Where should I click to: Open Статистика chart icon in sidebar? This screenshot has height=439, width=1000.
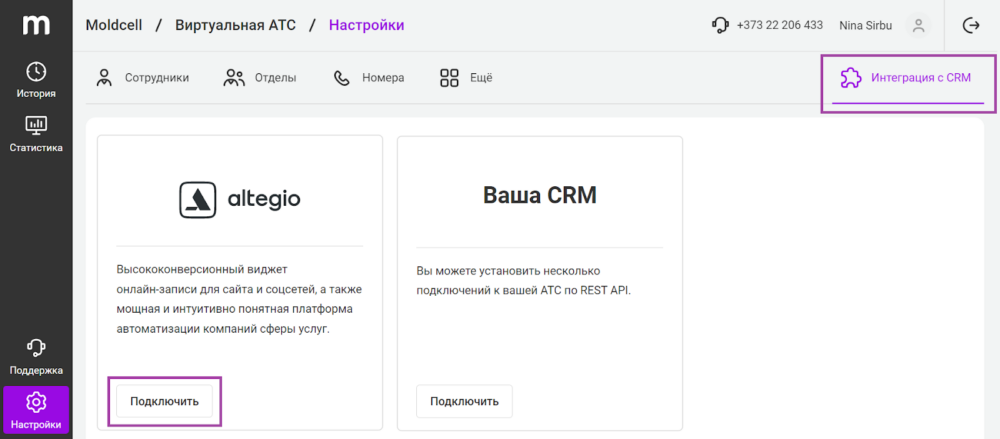point(36,126)
